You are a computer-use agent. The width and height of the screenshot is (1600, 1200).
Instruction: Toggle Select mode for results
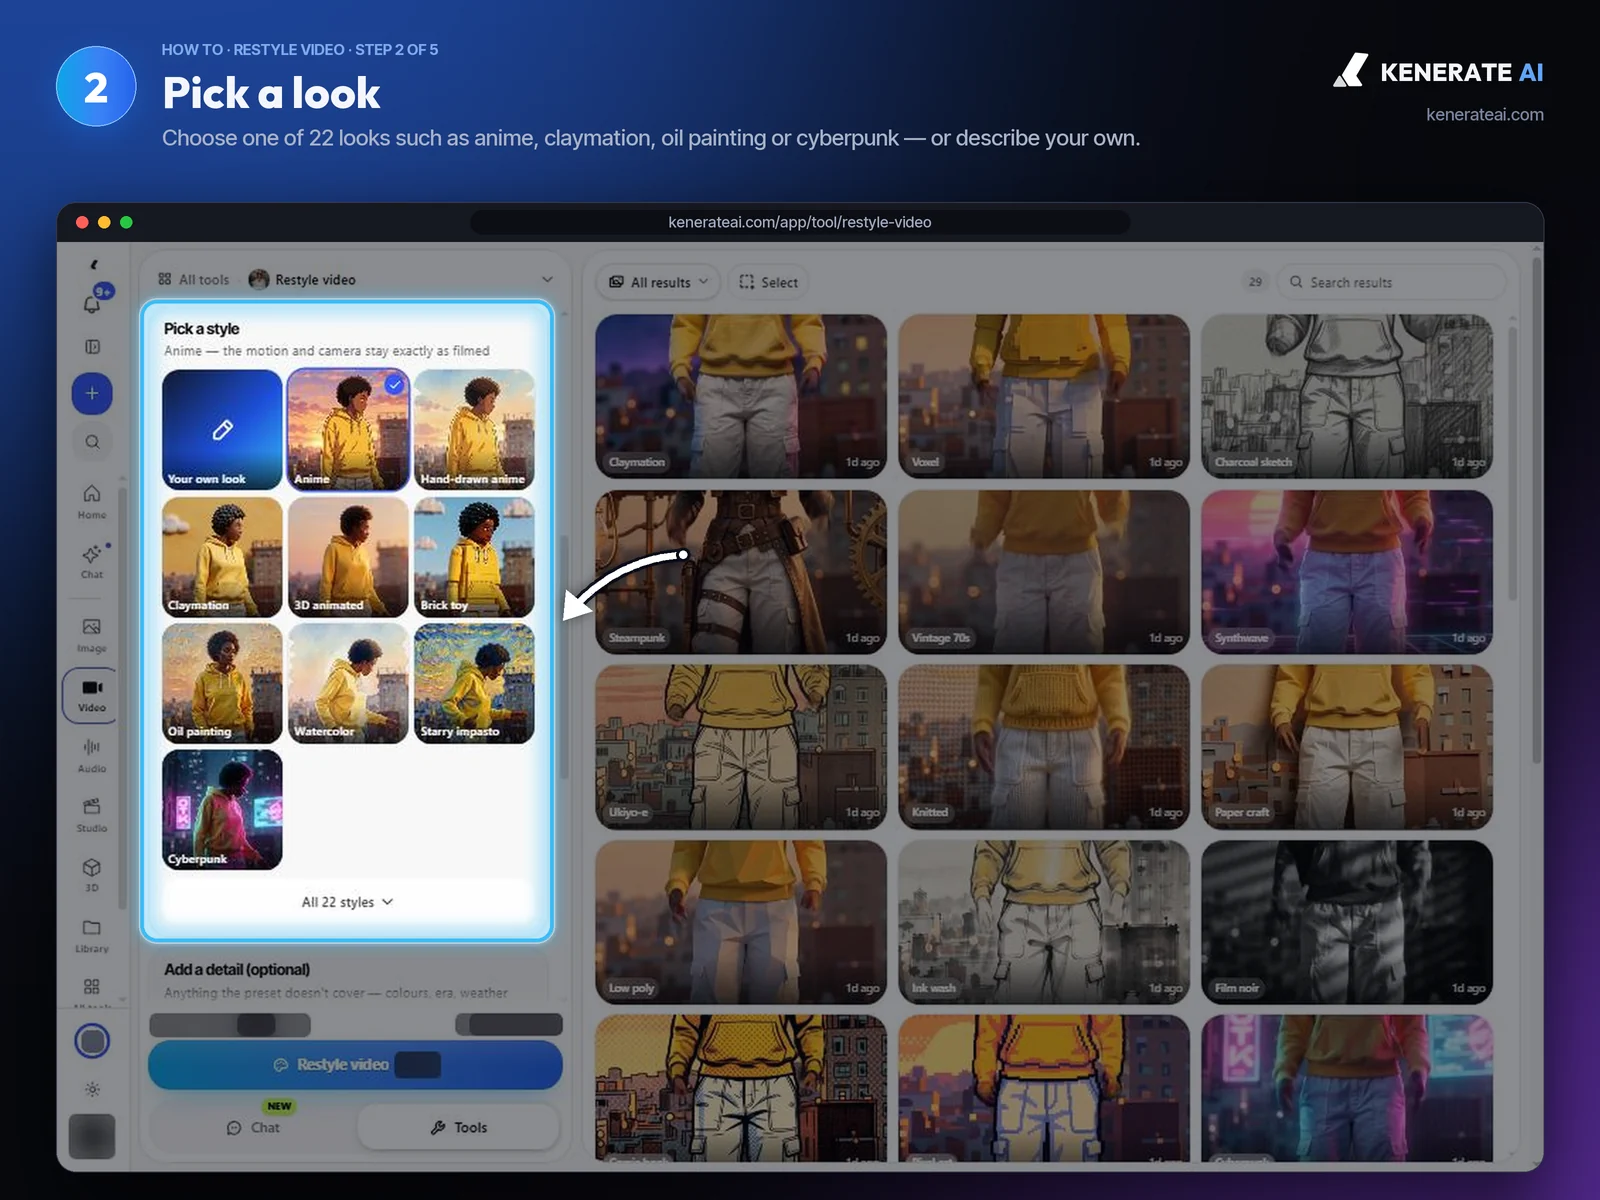[x=768, y=282]
